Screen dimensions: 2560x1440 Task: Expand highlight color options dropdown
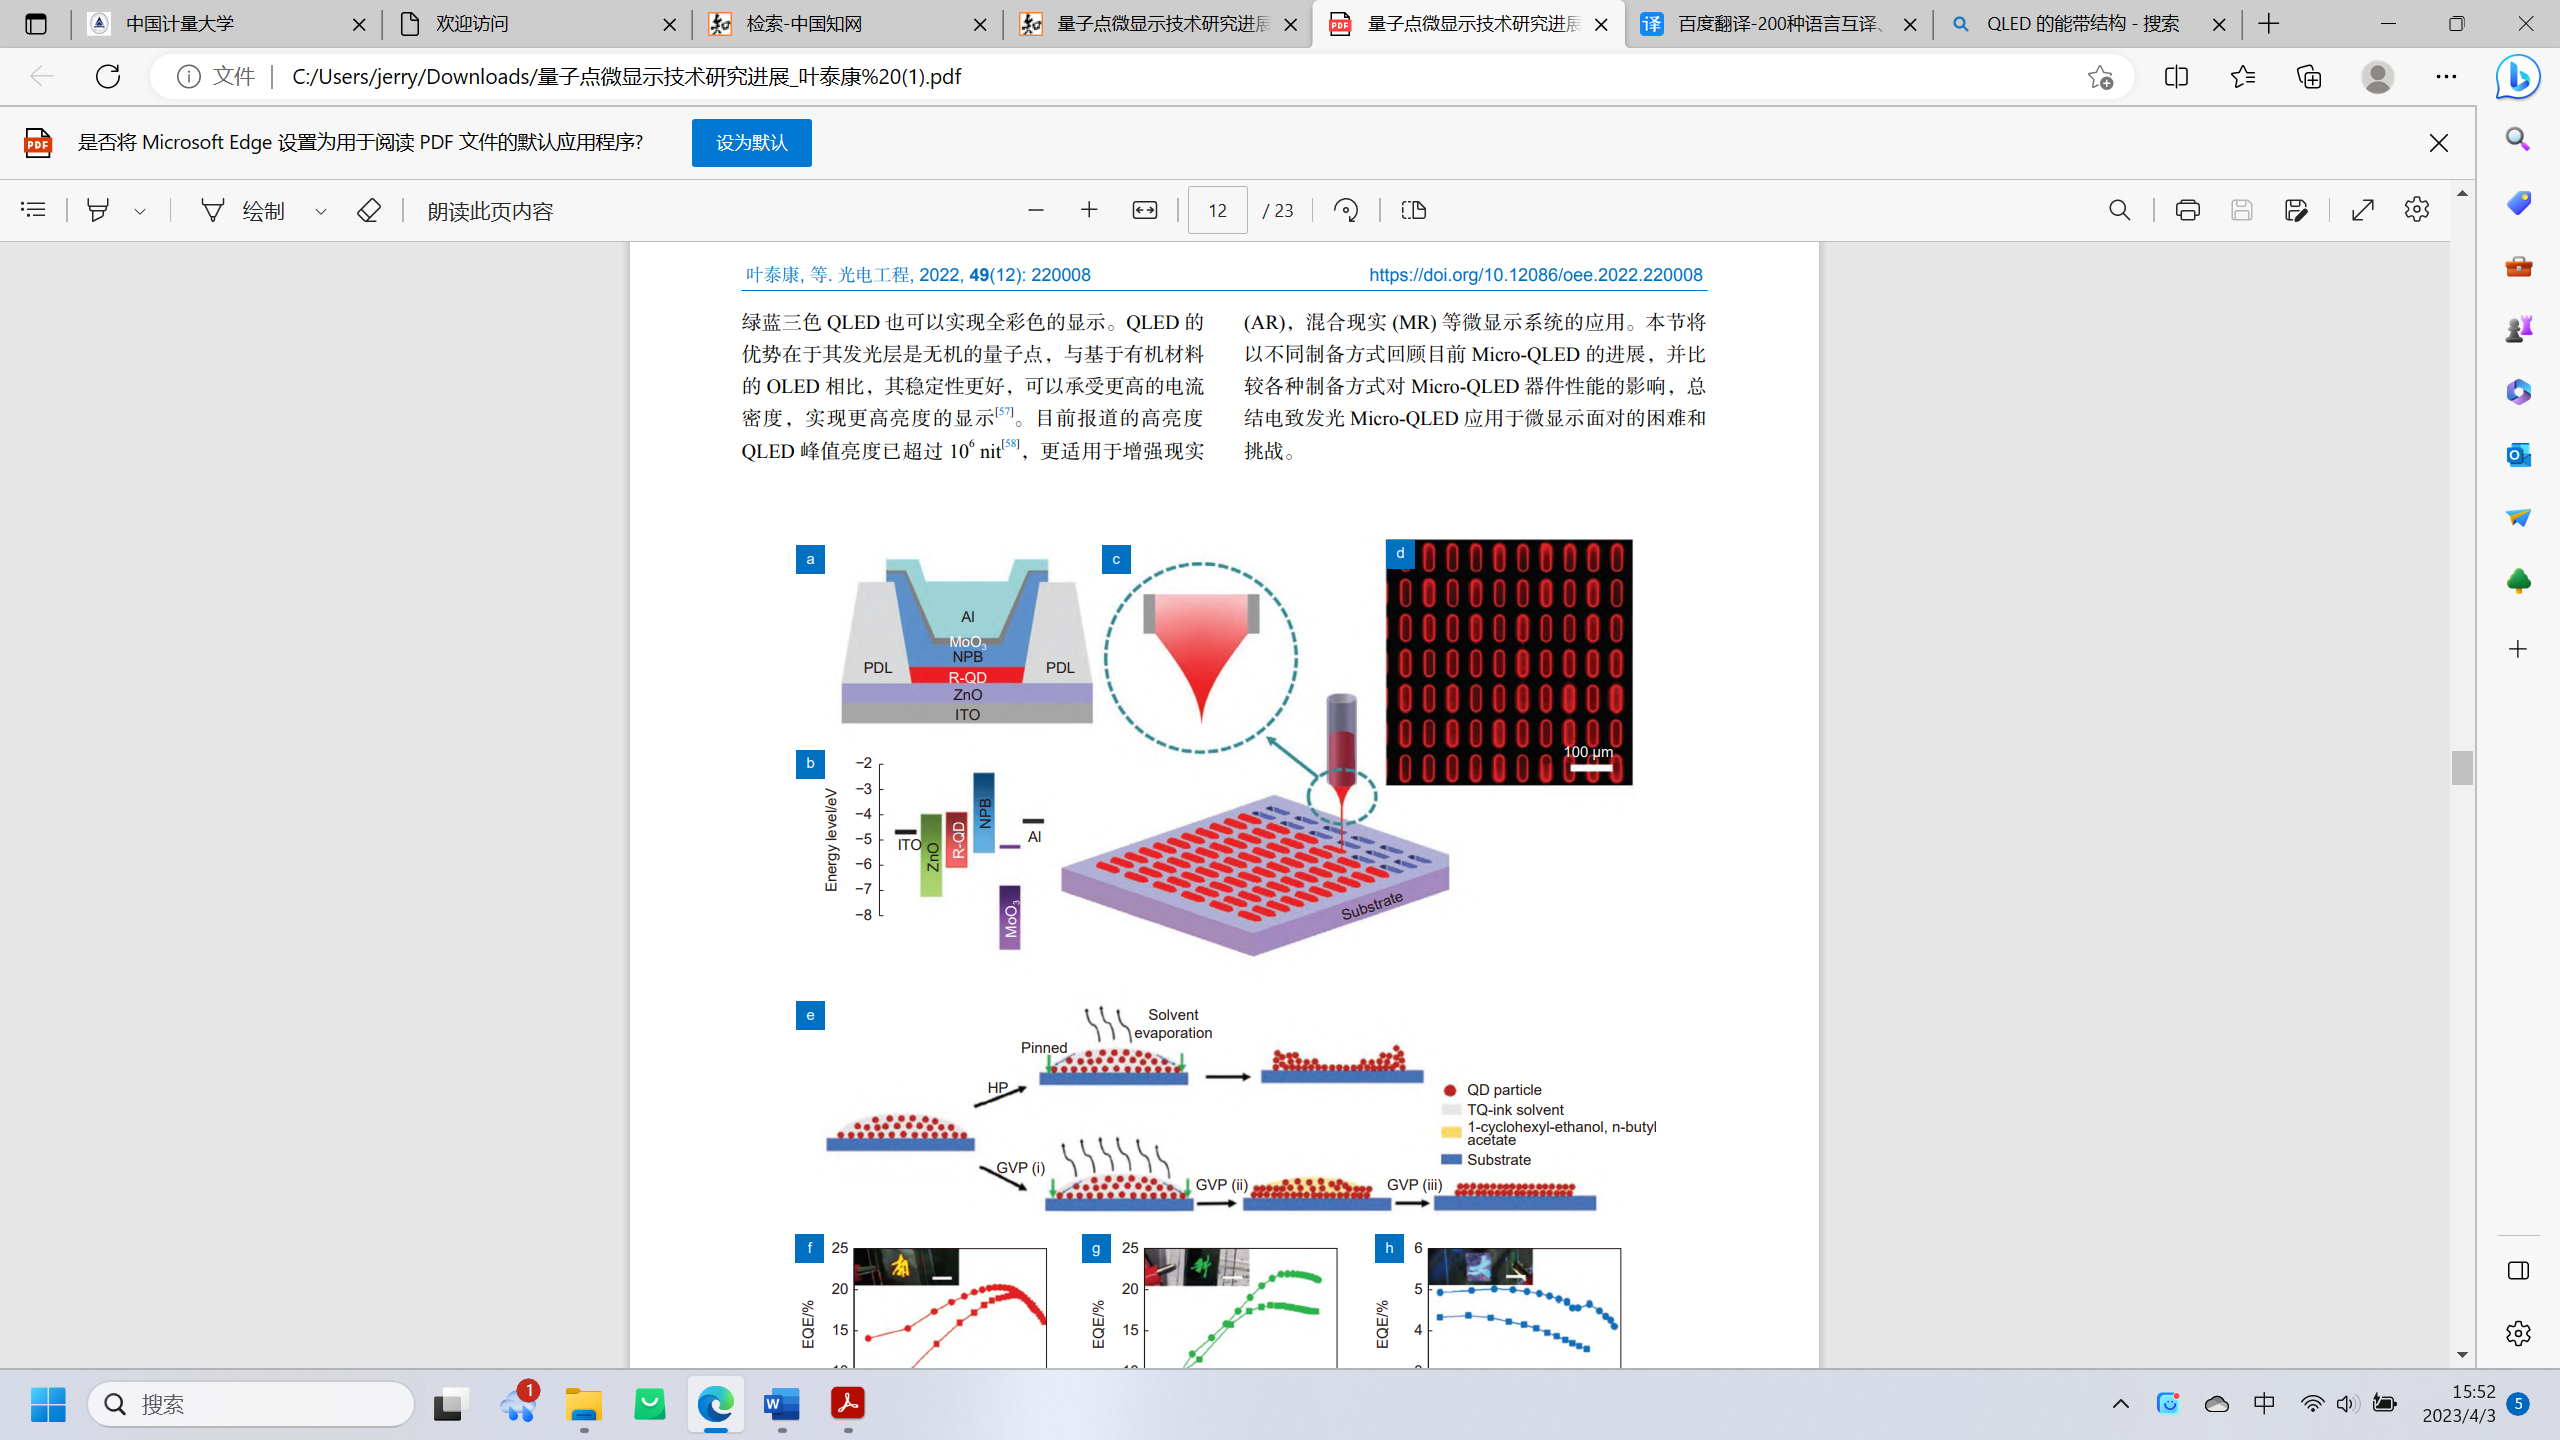[140, 211]
